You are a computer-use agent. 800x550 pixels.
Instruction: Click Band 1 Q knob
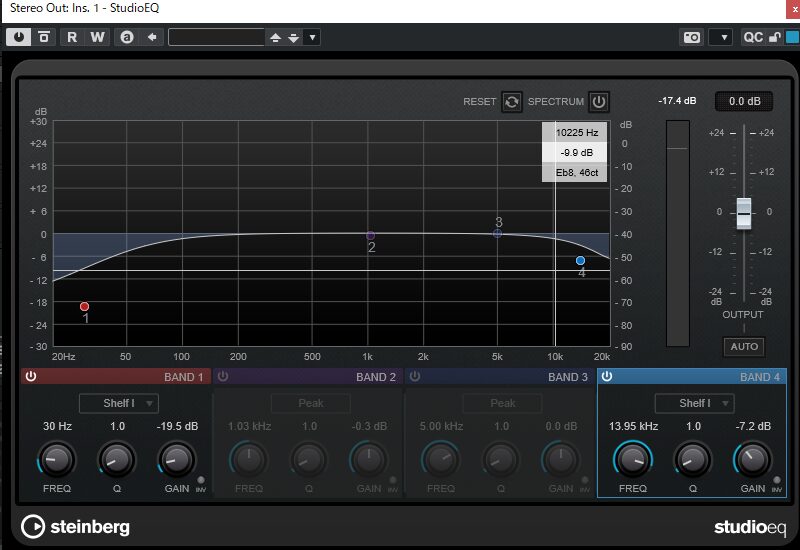point(117,459)
